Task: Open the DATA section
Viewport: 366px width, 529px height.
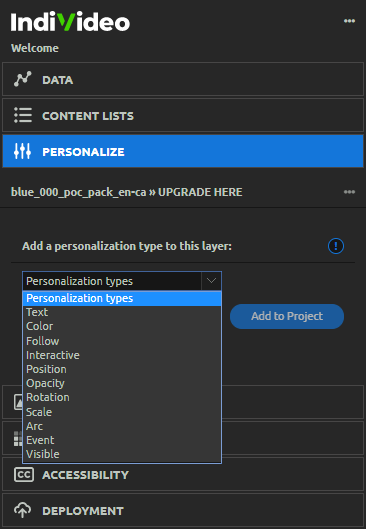Action: pyautogui.click(x=183, y=79)
